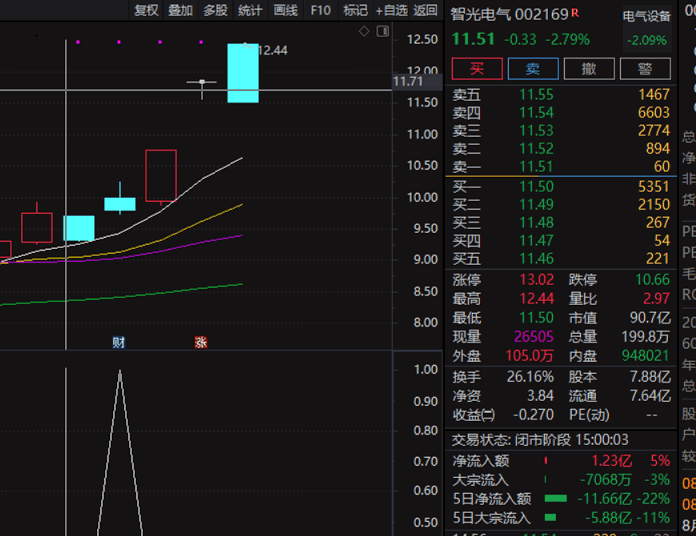Click stock name 智光电气 002169
This screenshot has width=696, height=536.
click(x=510, y=15)
